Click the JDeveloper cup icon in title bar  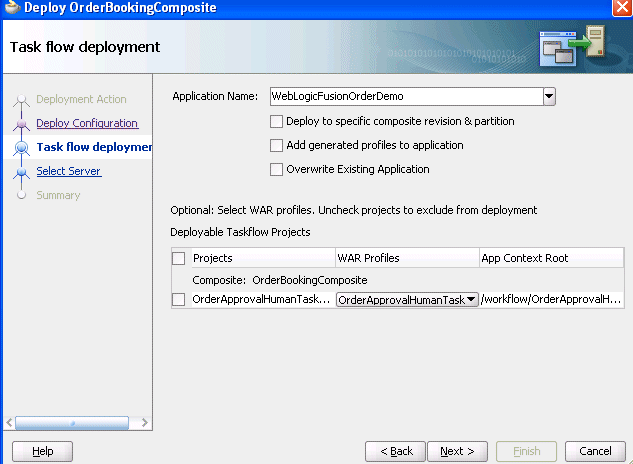coord(12,7)
